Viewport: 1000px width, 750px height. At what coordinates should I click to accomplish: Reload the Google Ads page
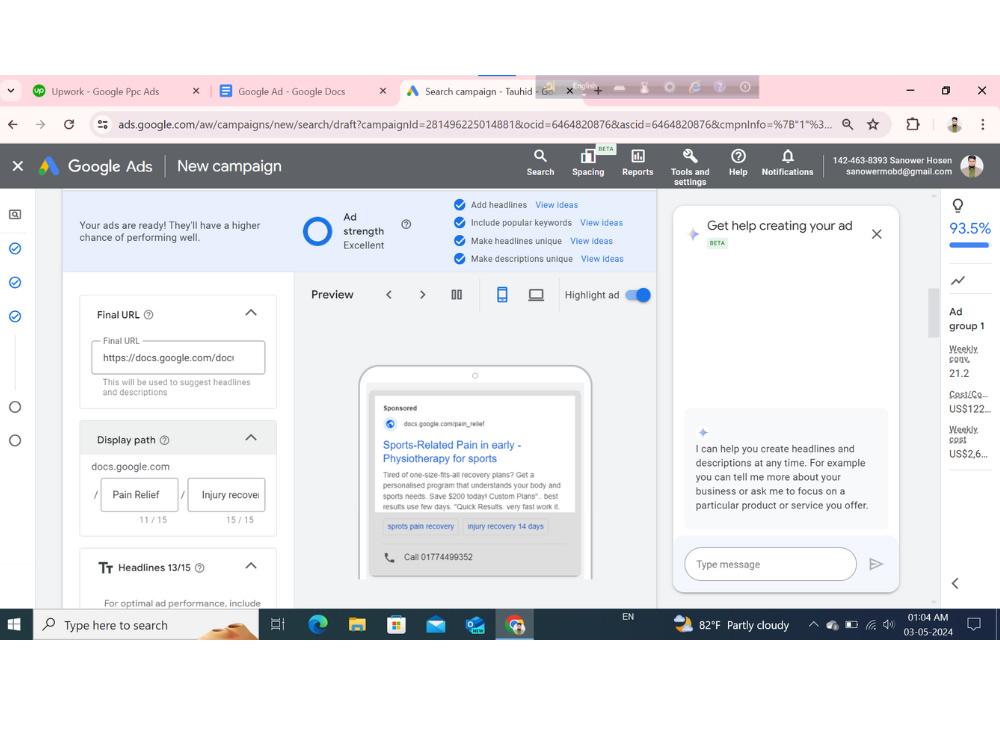(x=69, y=124)
